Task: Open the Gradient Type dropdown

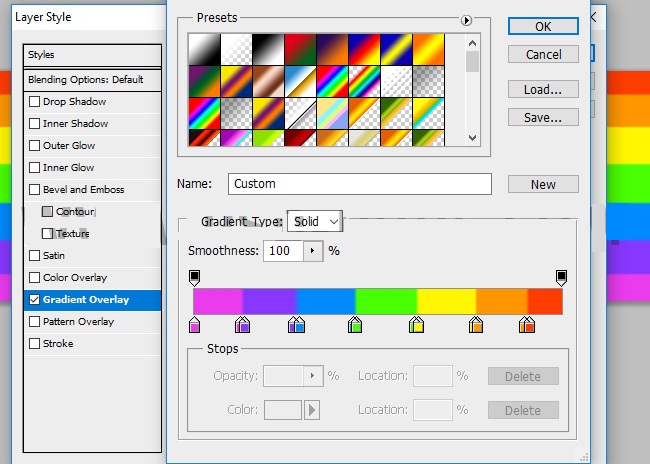Action: coord(315,221)
